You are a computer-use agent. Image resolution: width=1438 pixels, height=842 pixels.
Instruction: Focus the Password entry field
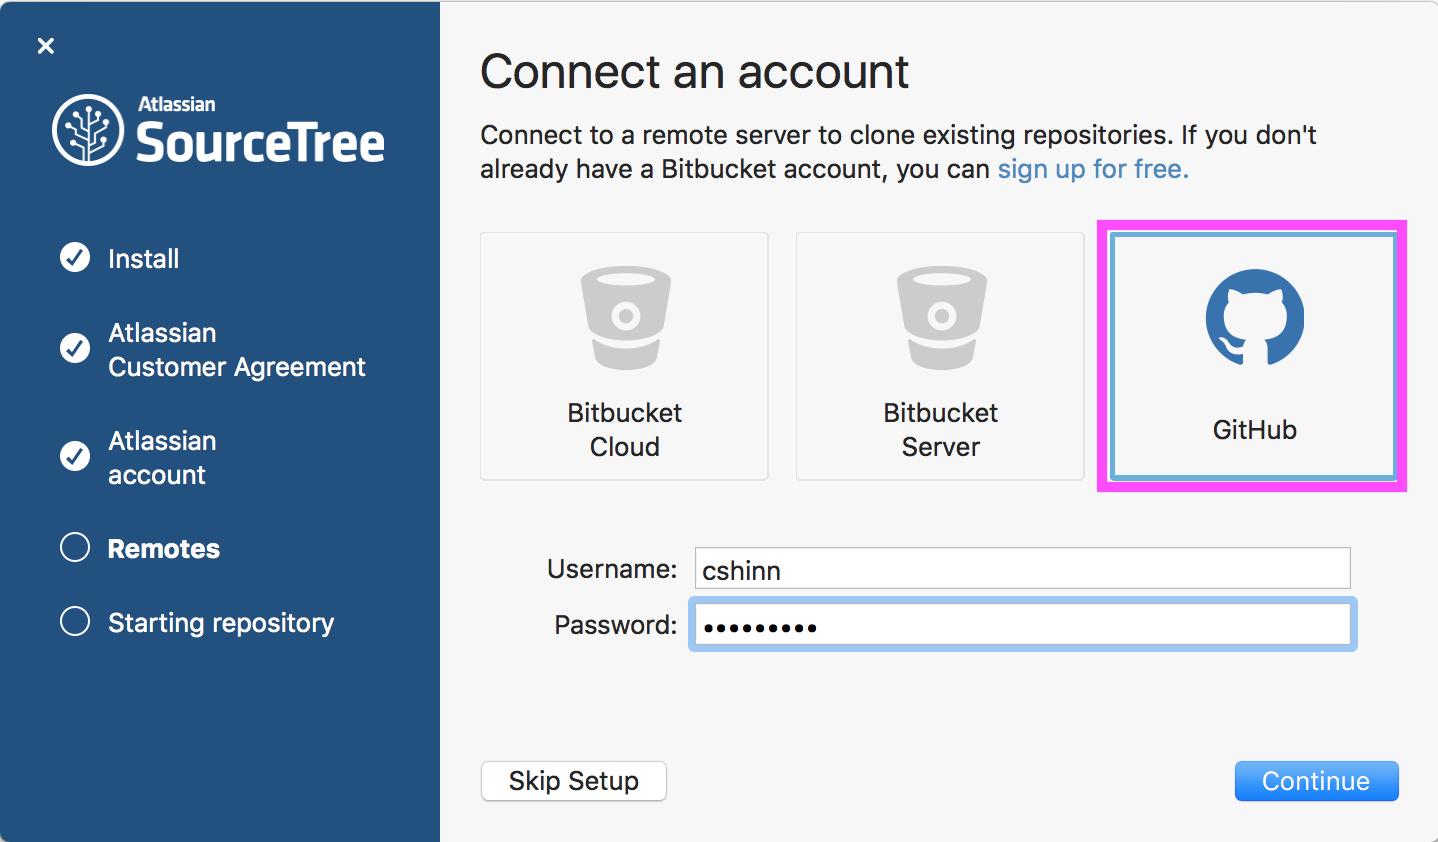coord(1022,624)
